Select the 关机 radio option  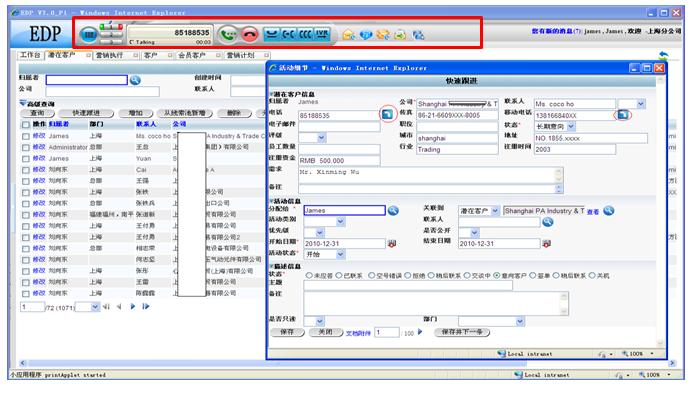592,276
